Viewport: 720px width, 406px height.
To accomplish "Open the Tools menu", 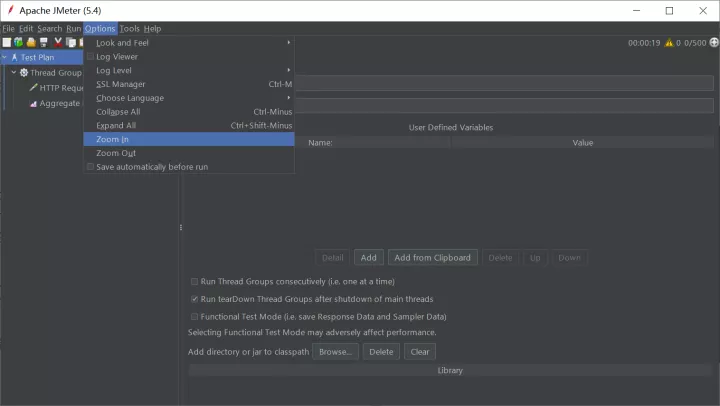I will pos(129,28).
